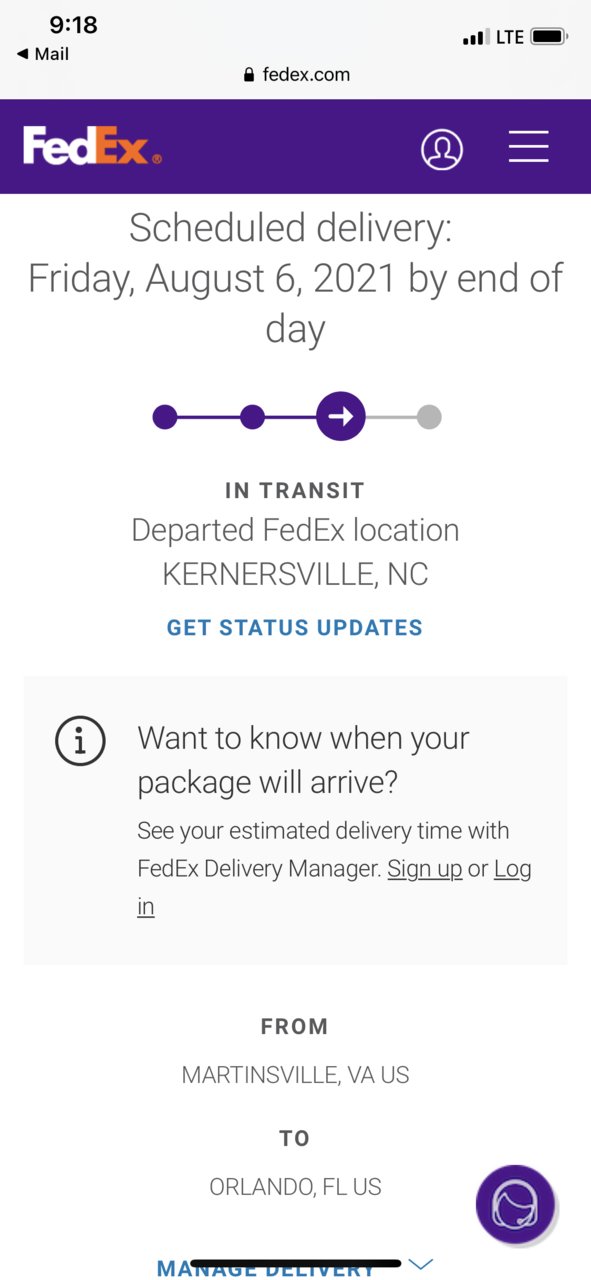Tap the Manage Delivery text
Image resolution: width=591 pixels, height=1280 pixels.
(266, 1268)
